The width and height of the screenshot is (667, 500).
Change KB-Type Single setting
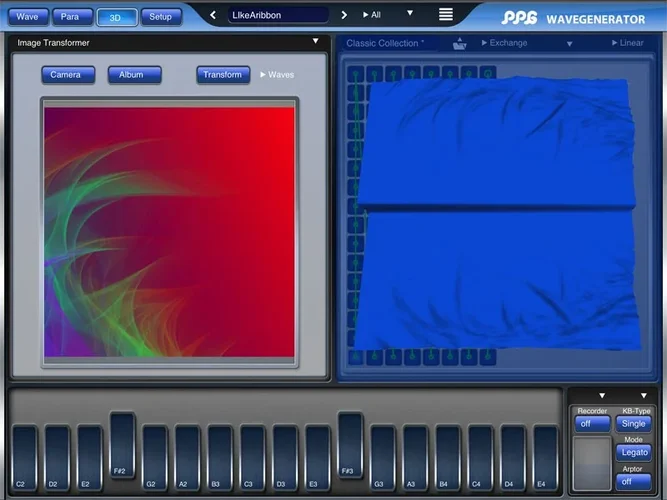tap(634, 424)
